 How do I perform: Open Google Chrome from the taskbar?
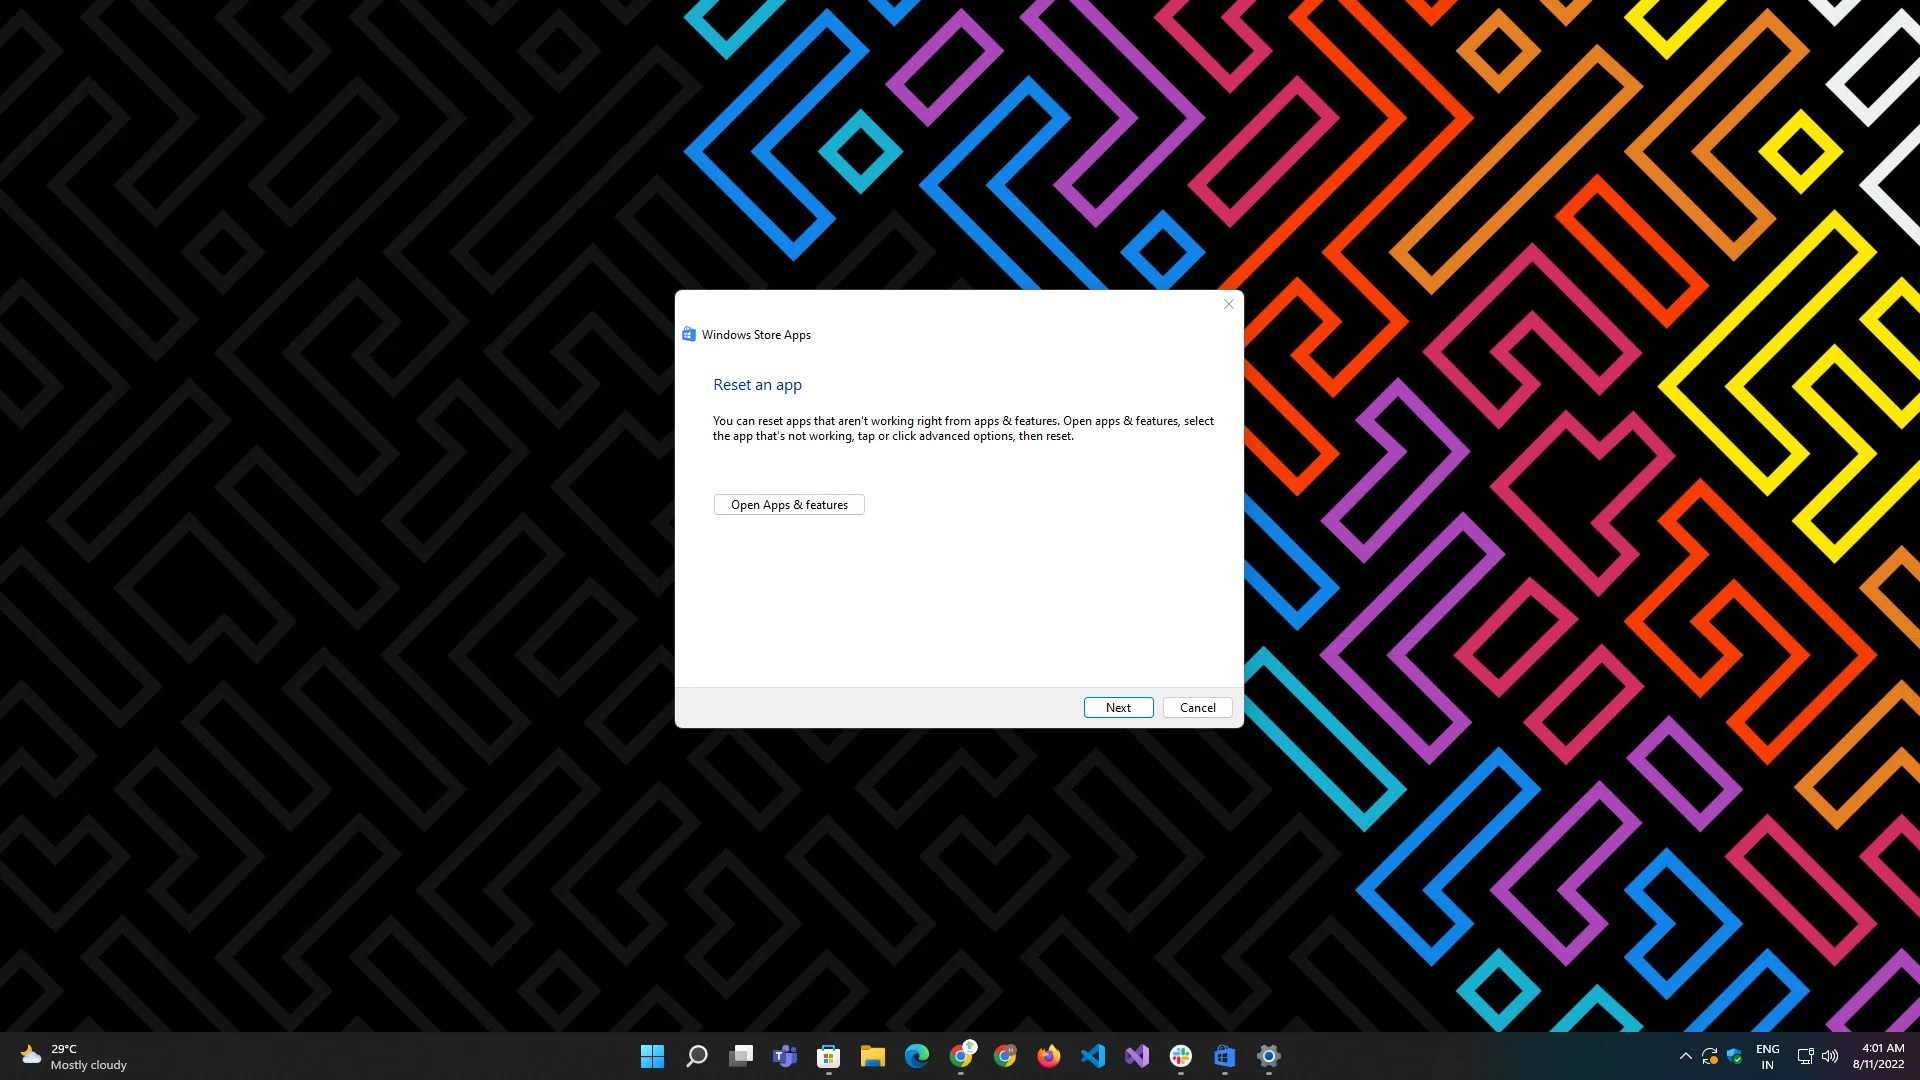[x=961, y=1055]
